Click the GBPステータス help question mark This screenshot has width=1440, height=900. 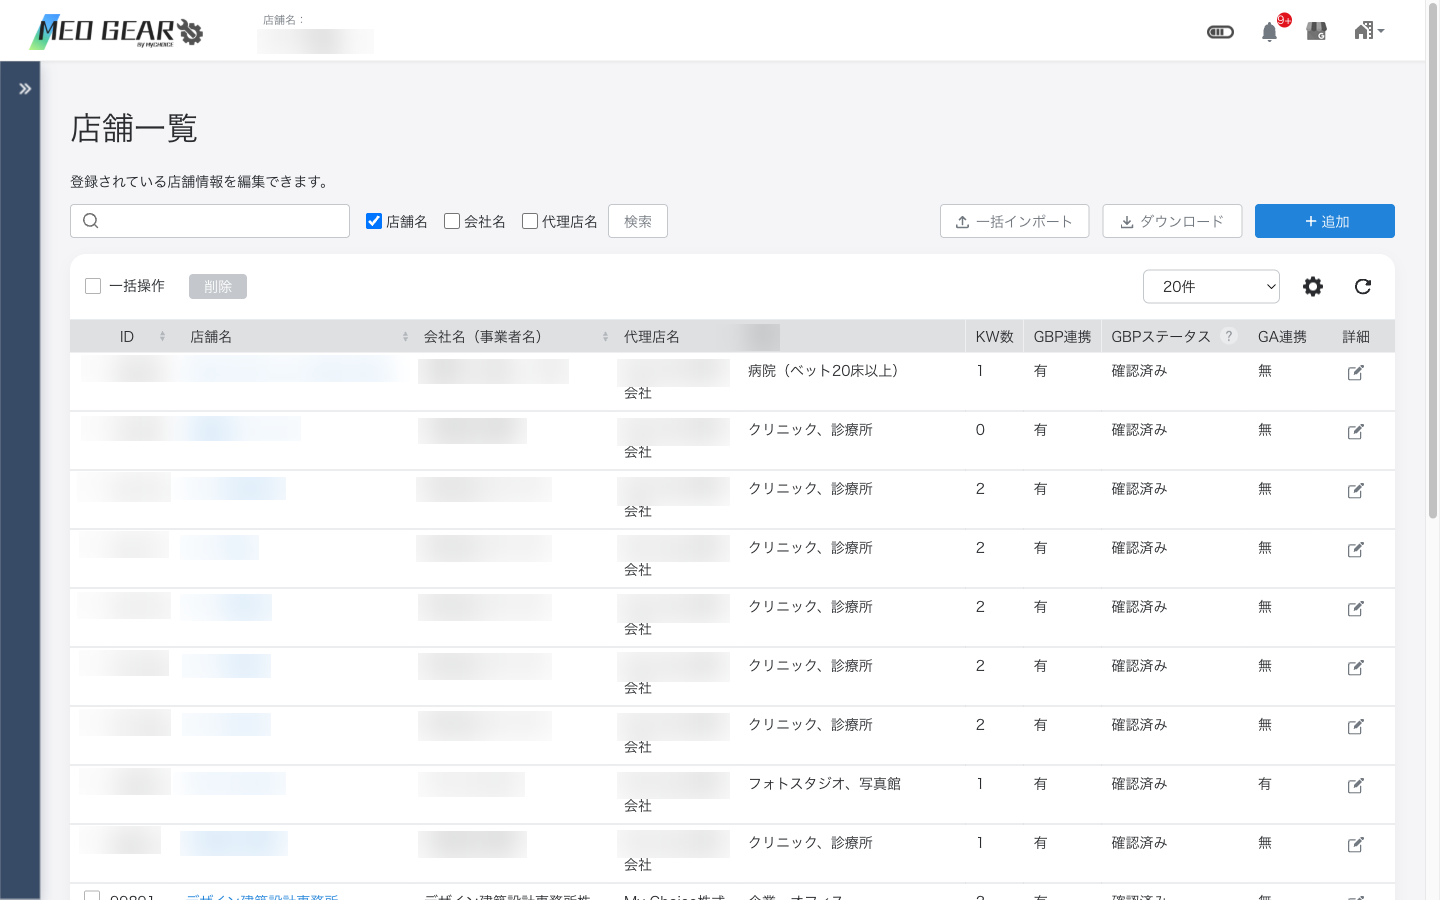pyautogui.click(x=1229, y=336)
